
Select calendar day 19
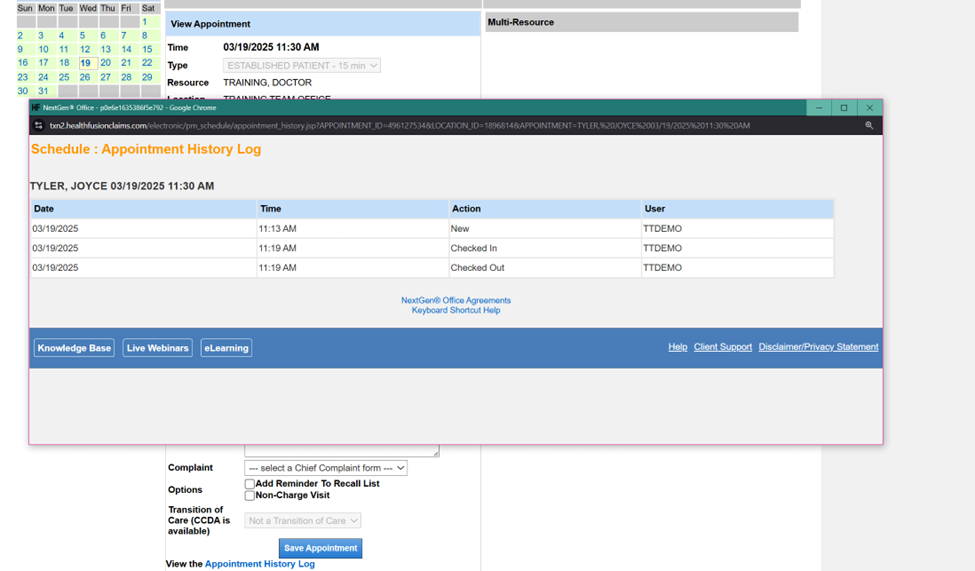[x=85, y=63]
